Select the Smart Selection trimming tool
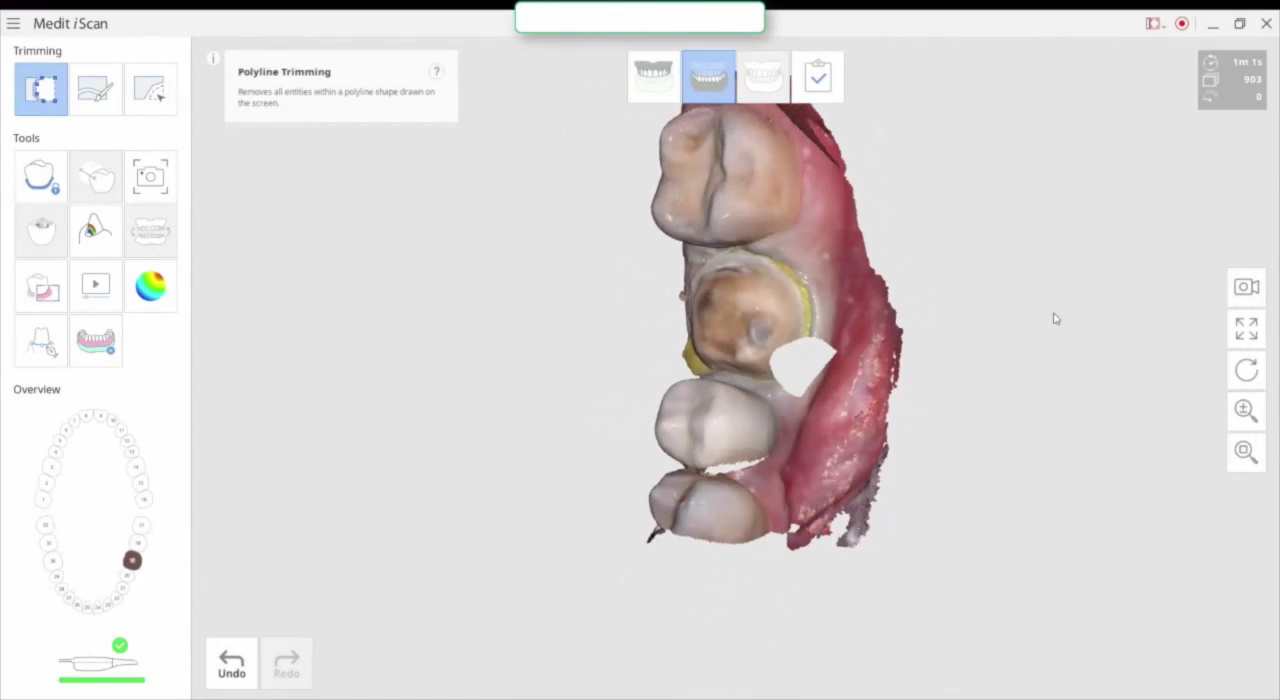 tap(150, 89)
